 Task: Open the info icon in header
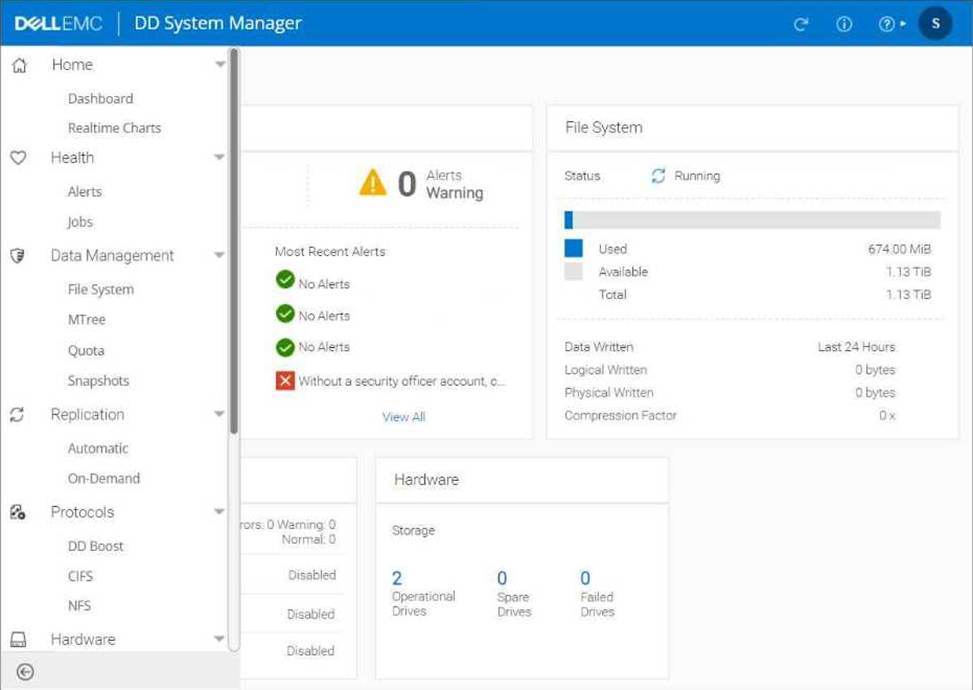click(844, 24)
